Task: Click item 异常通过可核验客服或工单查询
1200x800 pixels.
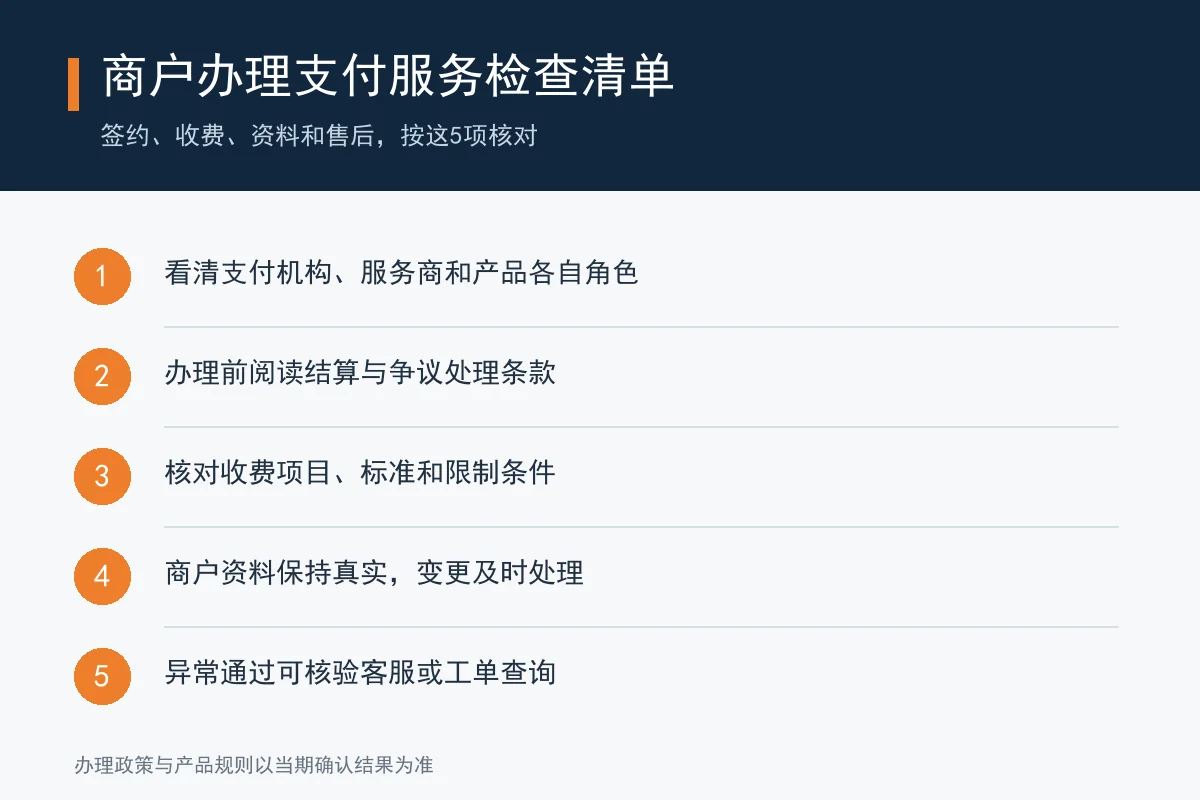Action: pos(360,672)
